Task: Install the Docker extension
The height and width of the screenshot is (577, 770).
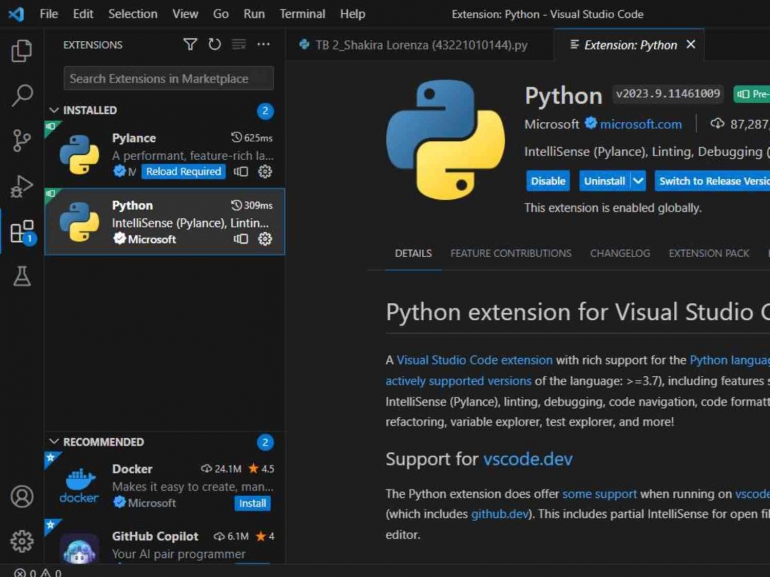Action: tap(252, 503)
